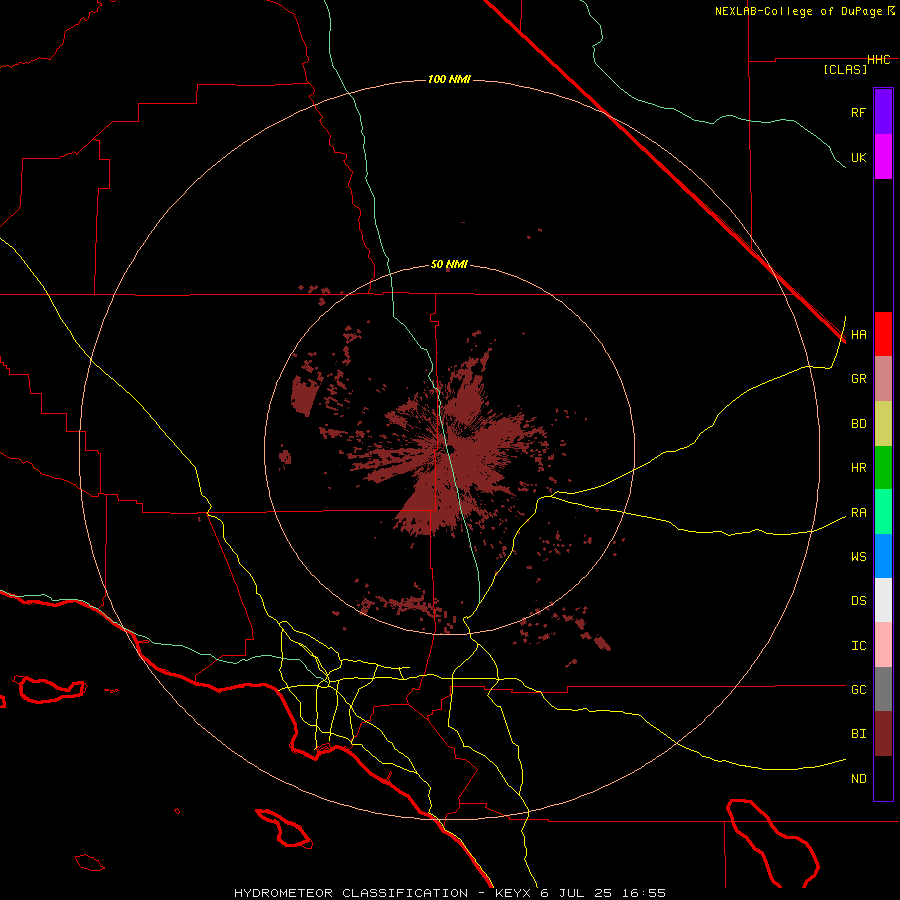Click the brown BI color swatch
Screen dimensions: 900x900
coord(883,734)
